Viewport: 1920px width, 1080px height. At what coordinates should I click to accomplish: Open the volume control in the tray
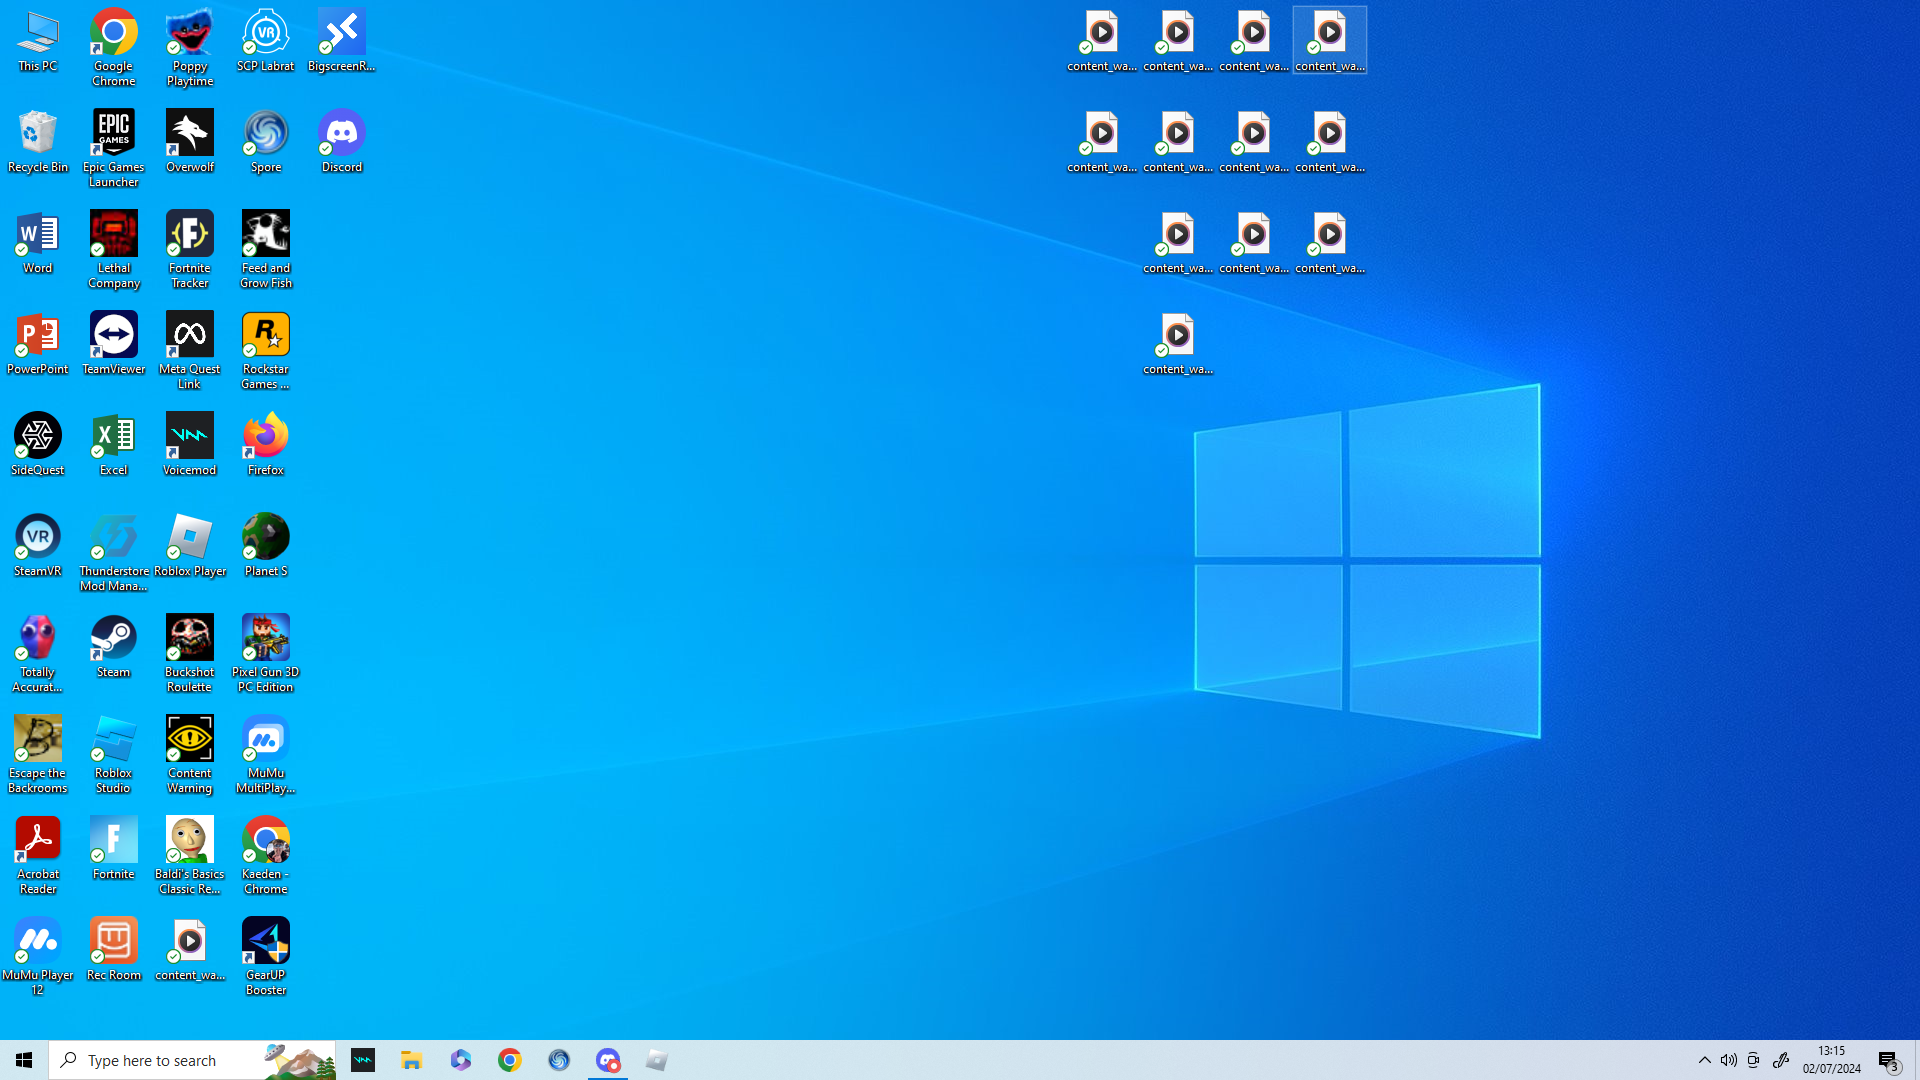pos(1729,1060)
